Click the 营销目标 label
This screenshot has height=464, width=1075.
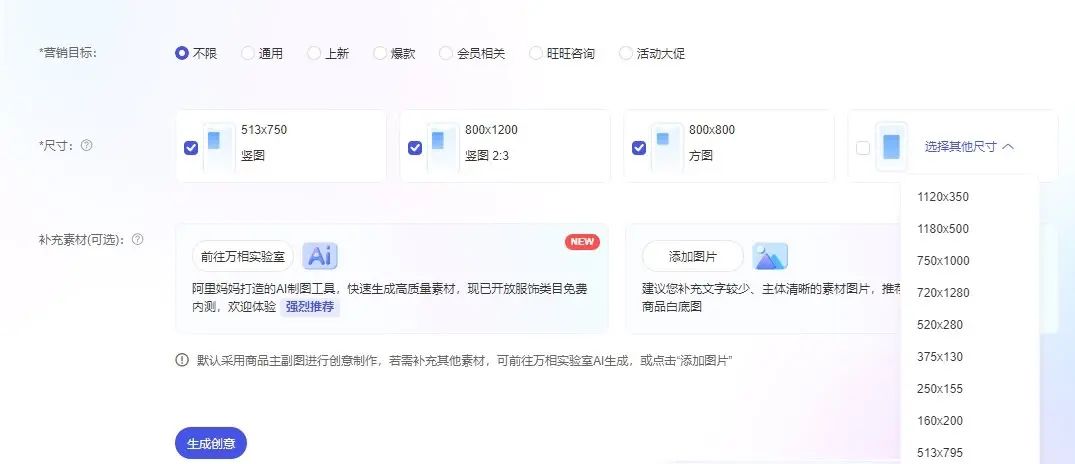[68, 53]
